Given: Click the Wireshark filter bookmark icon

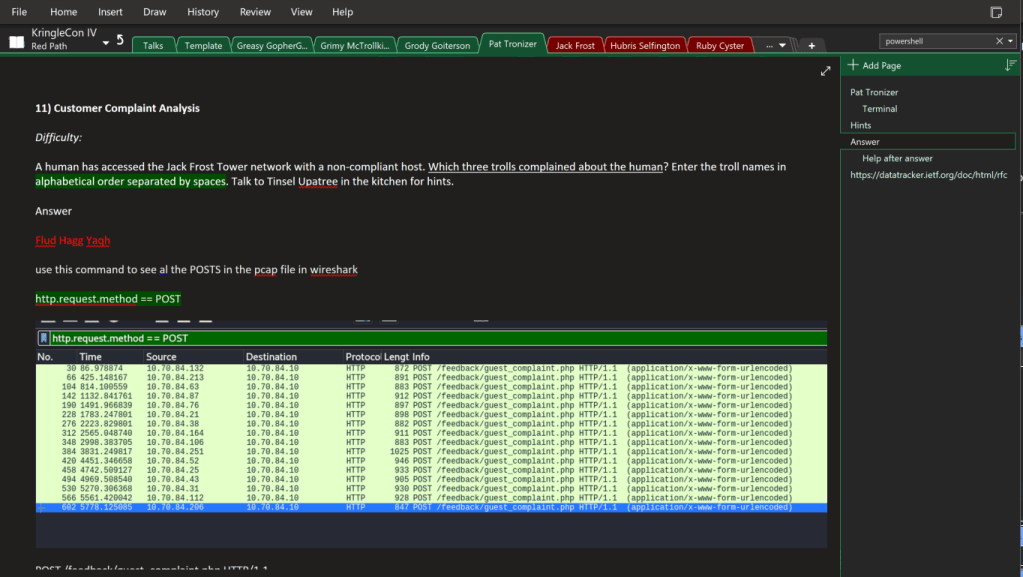Looking at the screenshot, I should pos(44,338).
